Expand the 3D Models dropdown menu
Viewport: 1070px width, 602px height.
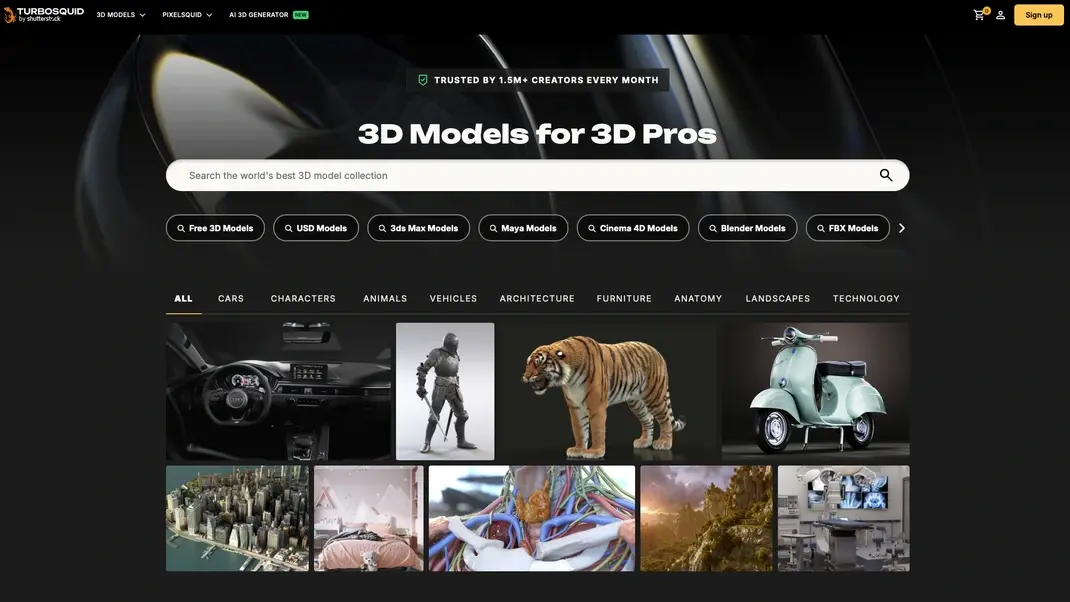click(x=120, y=15)
